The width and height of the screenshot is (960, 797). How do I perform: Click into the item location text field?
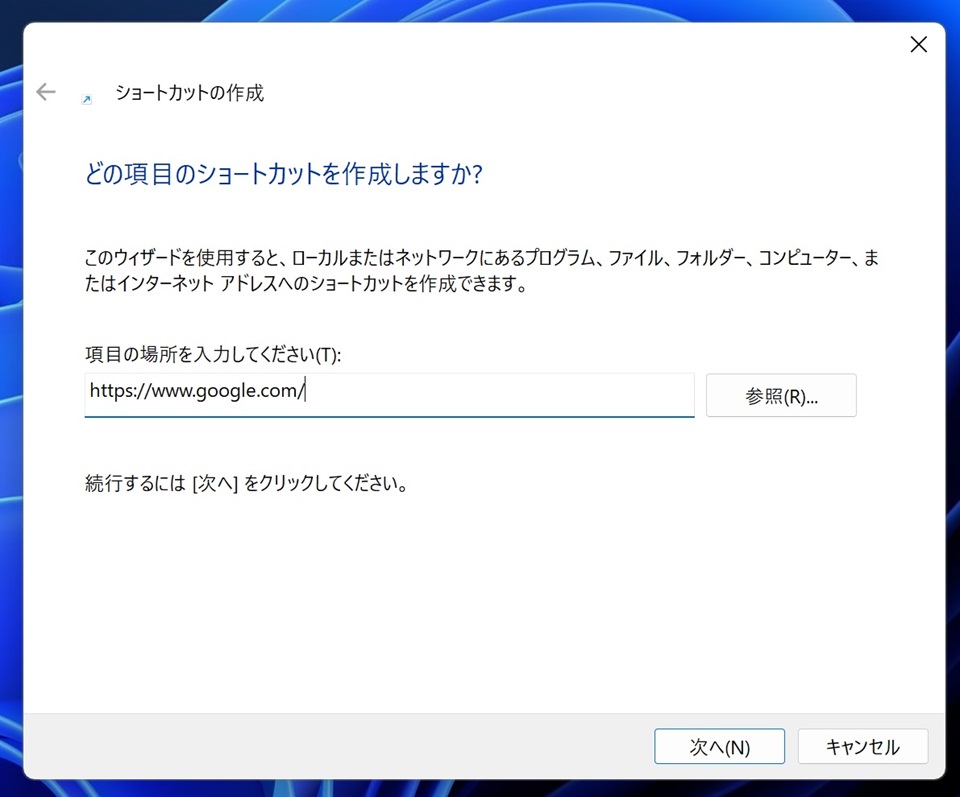pyautogui.click(x=389, y=395)
